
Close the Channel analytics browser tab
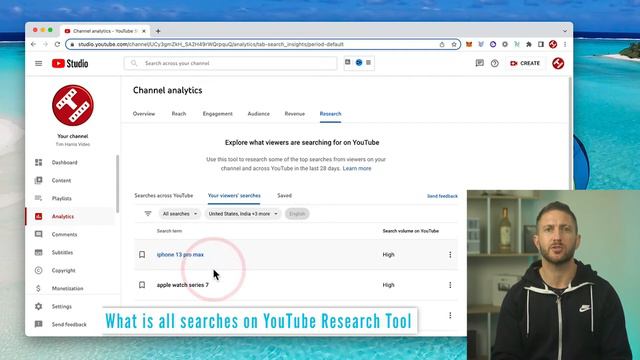point(144,31)
